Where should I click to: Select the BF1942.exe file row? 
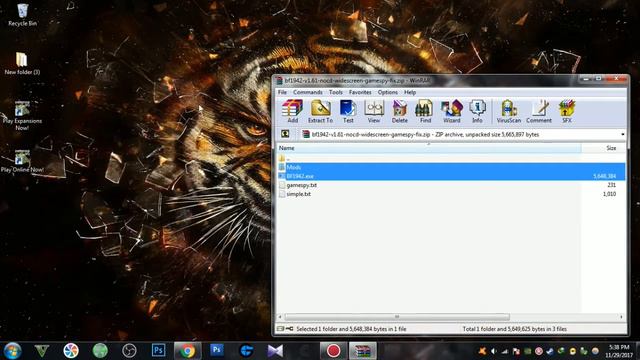[x=451, y=176]
